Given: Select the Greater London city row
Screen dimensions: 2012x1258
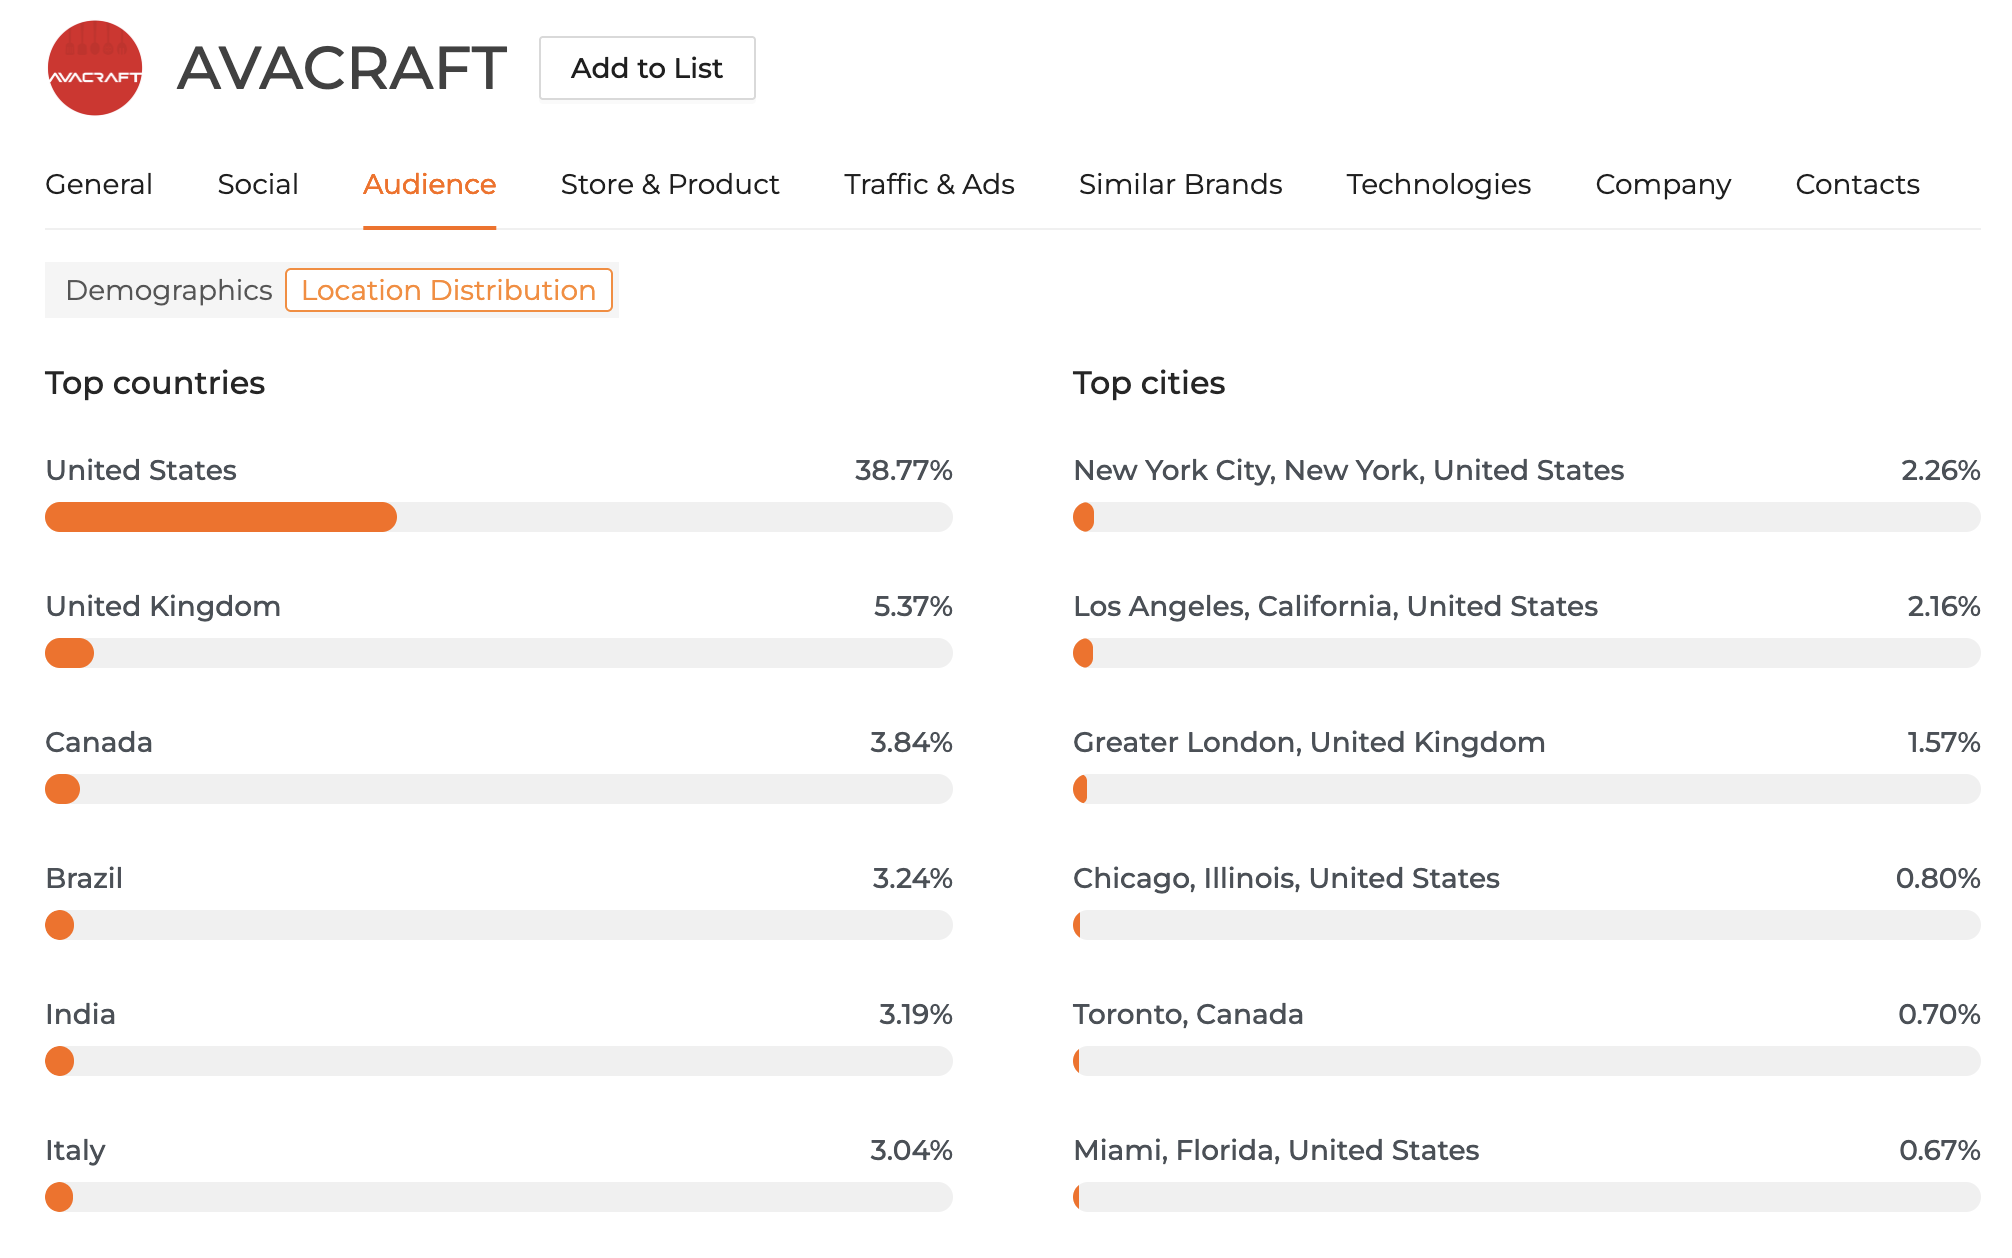Looking at the screenshot, I should (x=1307, y=742).
